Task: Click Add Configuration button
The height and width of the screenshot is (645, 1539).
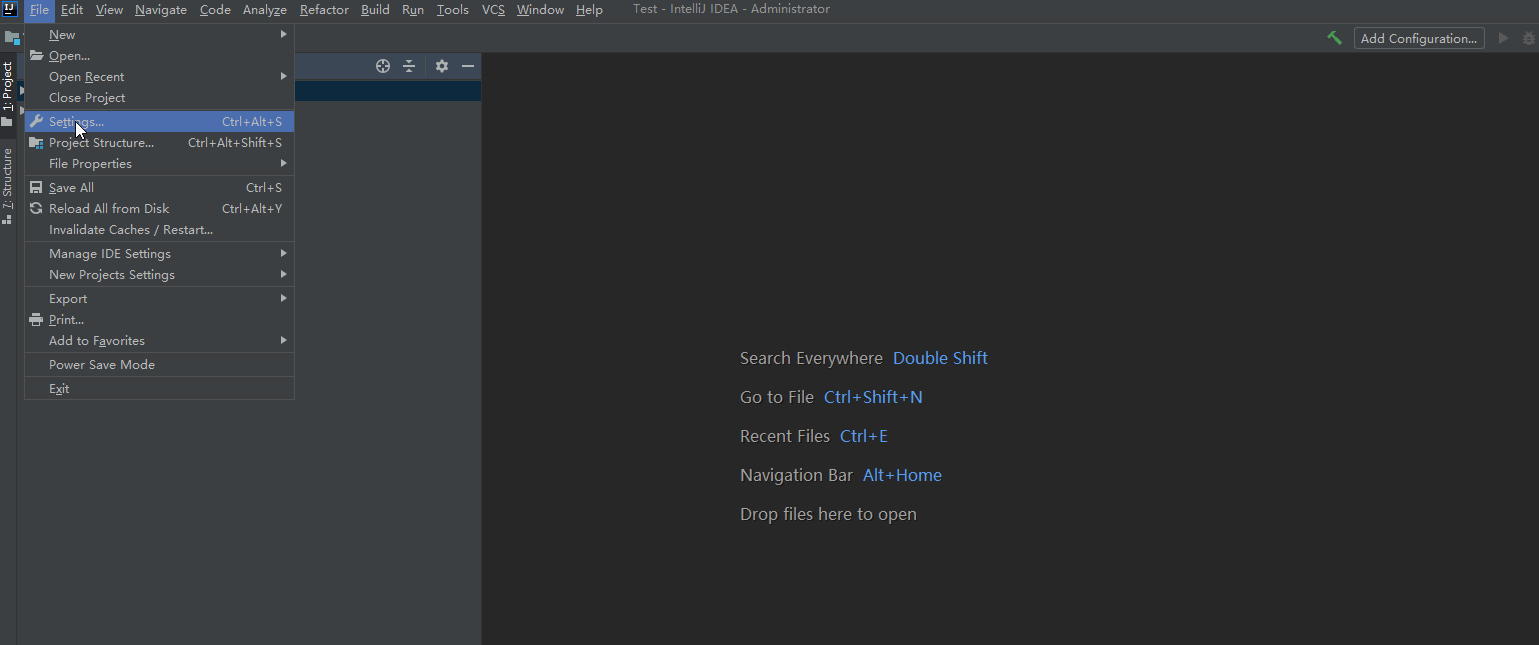Action: (1419, 38)
